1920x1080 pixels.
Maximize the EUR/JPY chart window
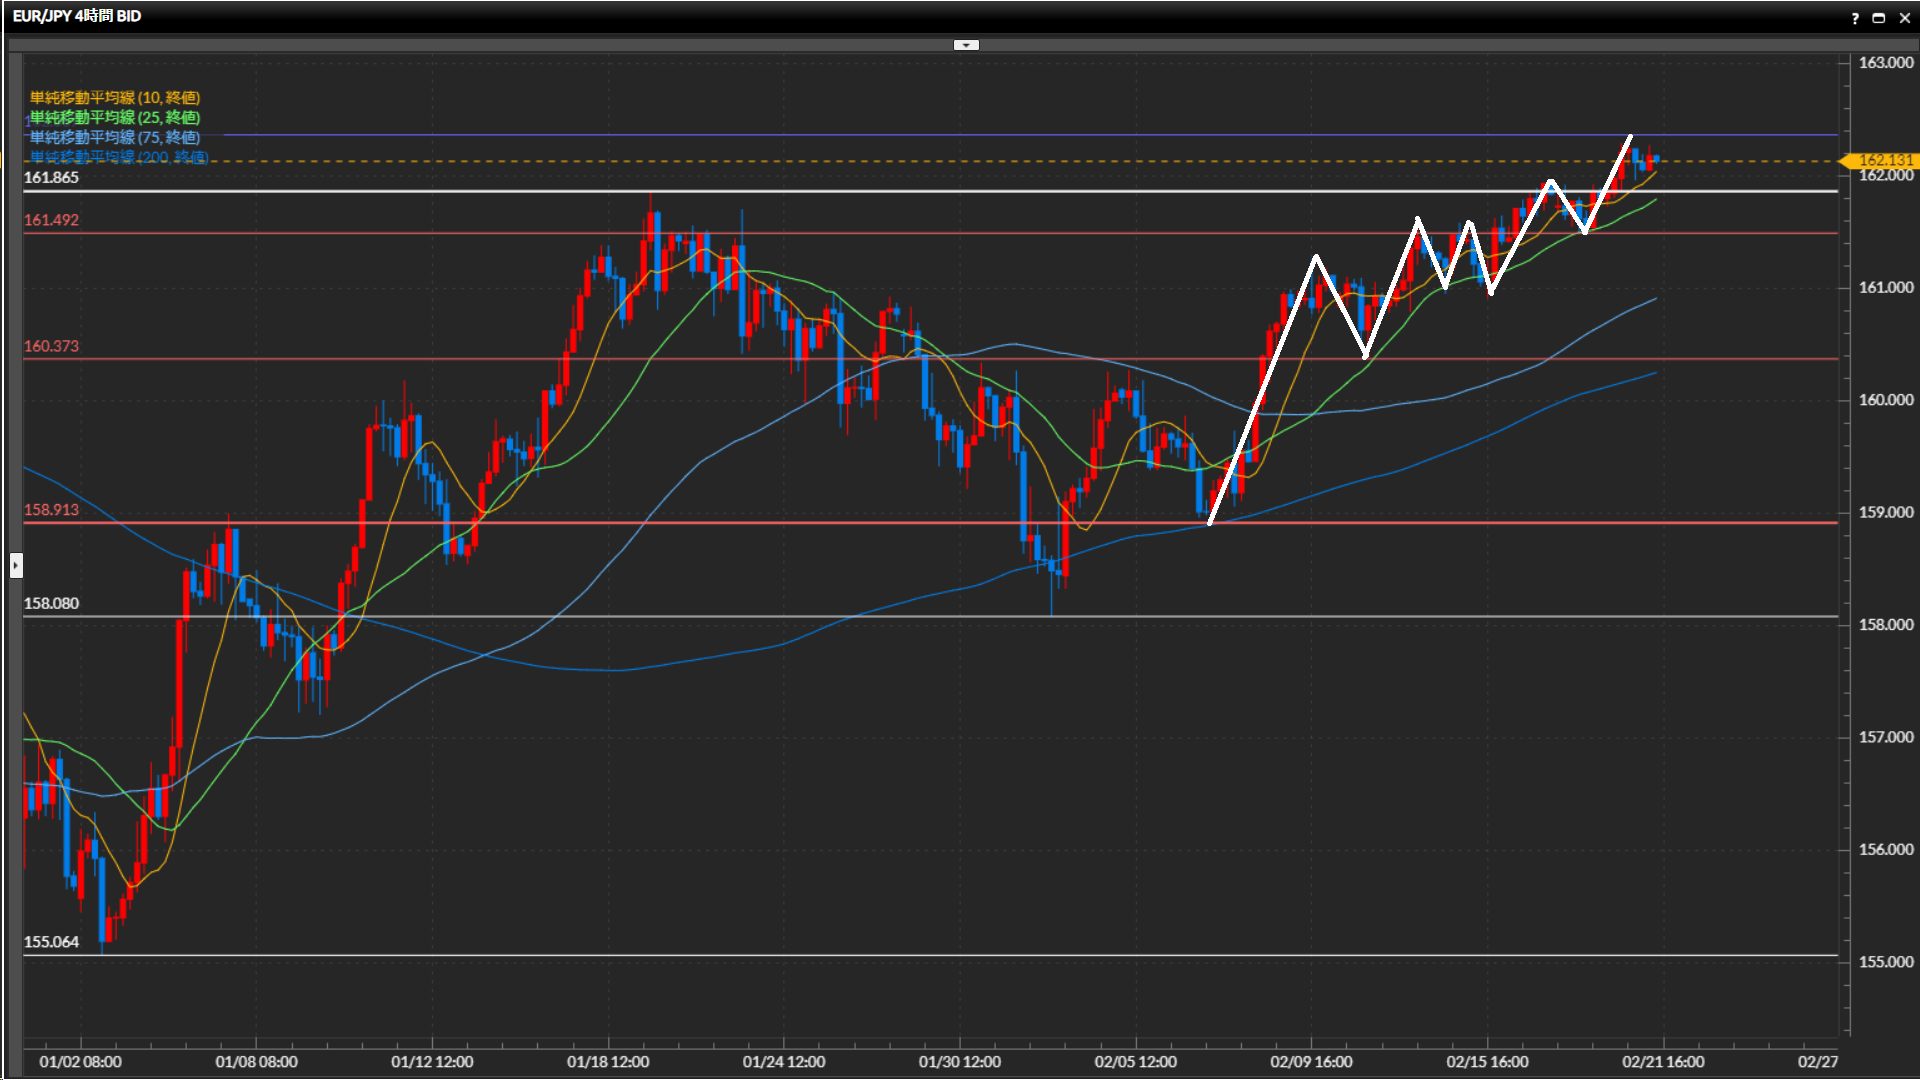(x=1879, y=18)
